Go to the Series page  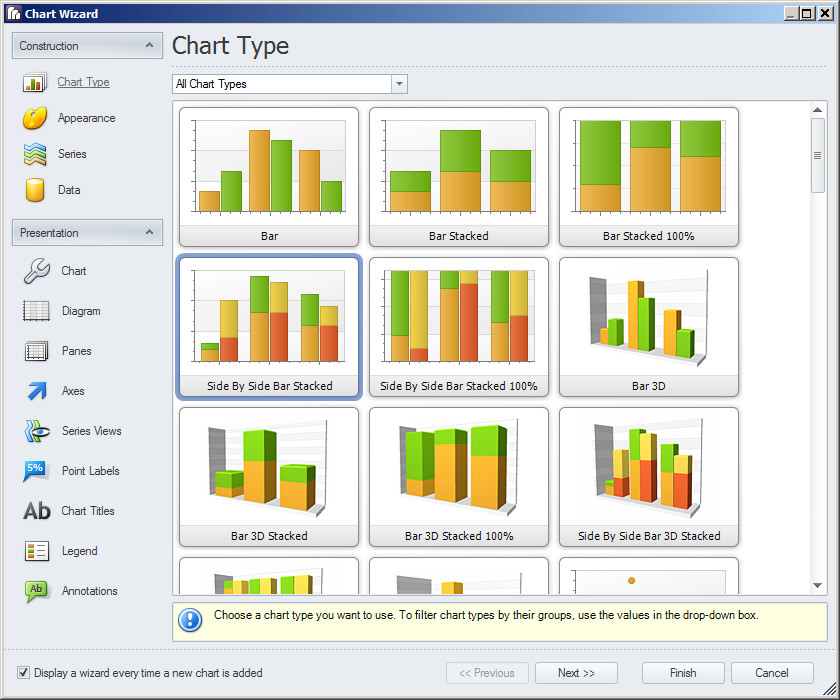pos(72,154)
